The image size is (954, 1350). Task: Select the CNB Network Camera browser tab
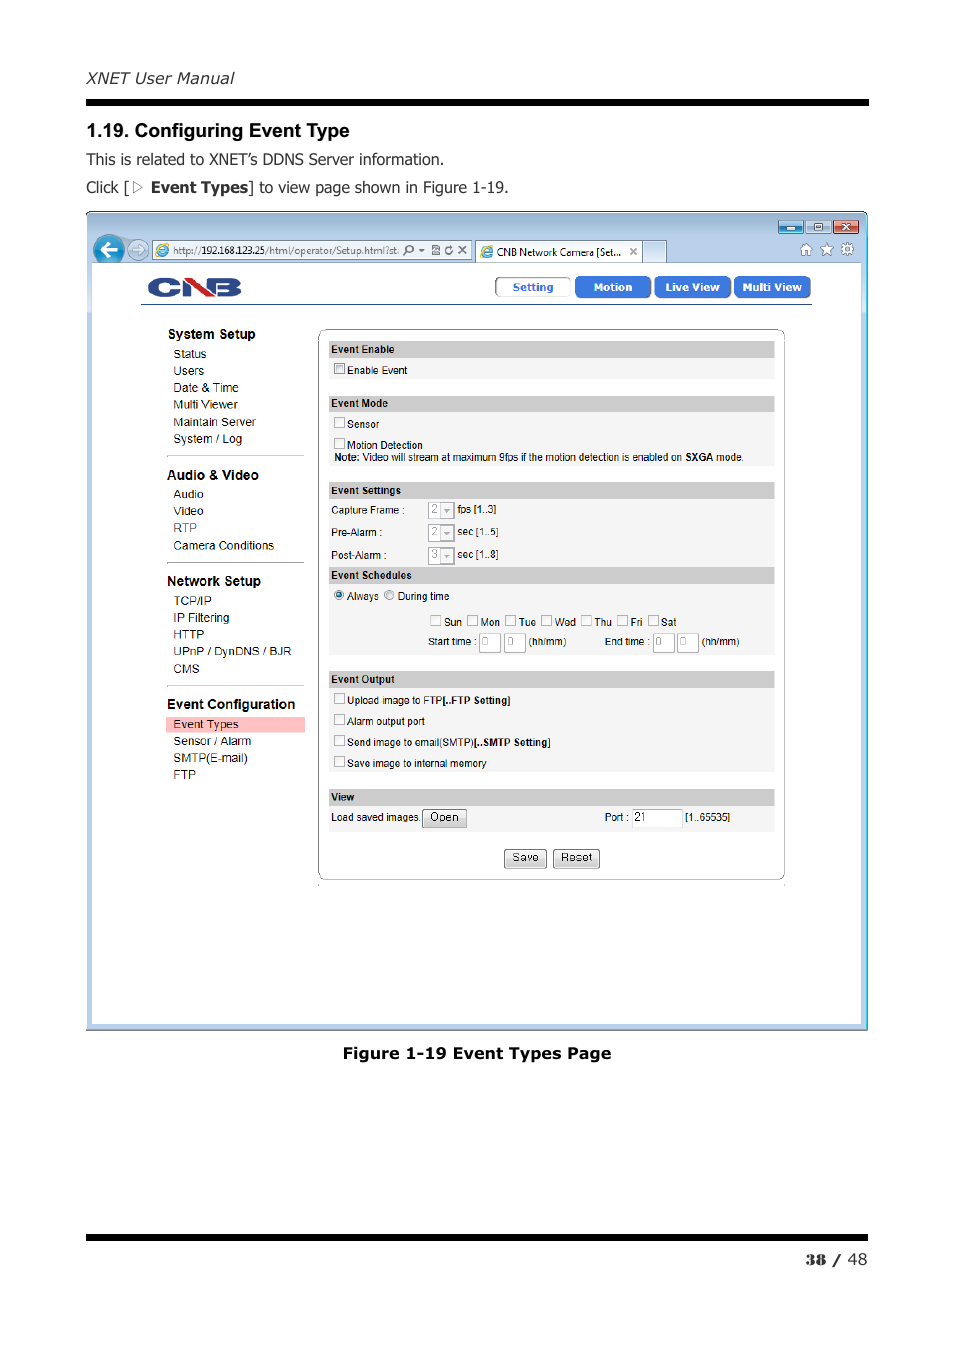tap(558, 252)
